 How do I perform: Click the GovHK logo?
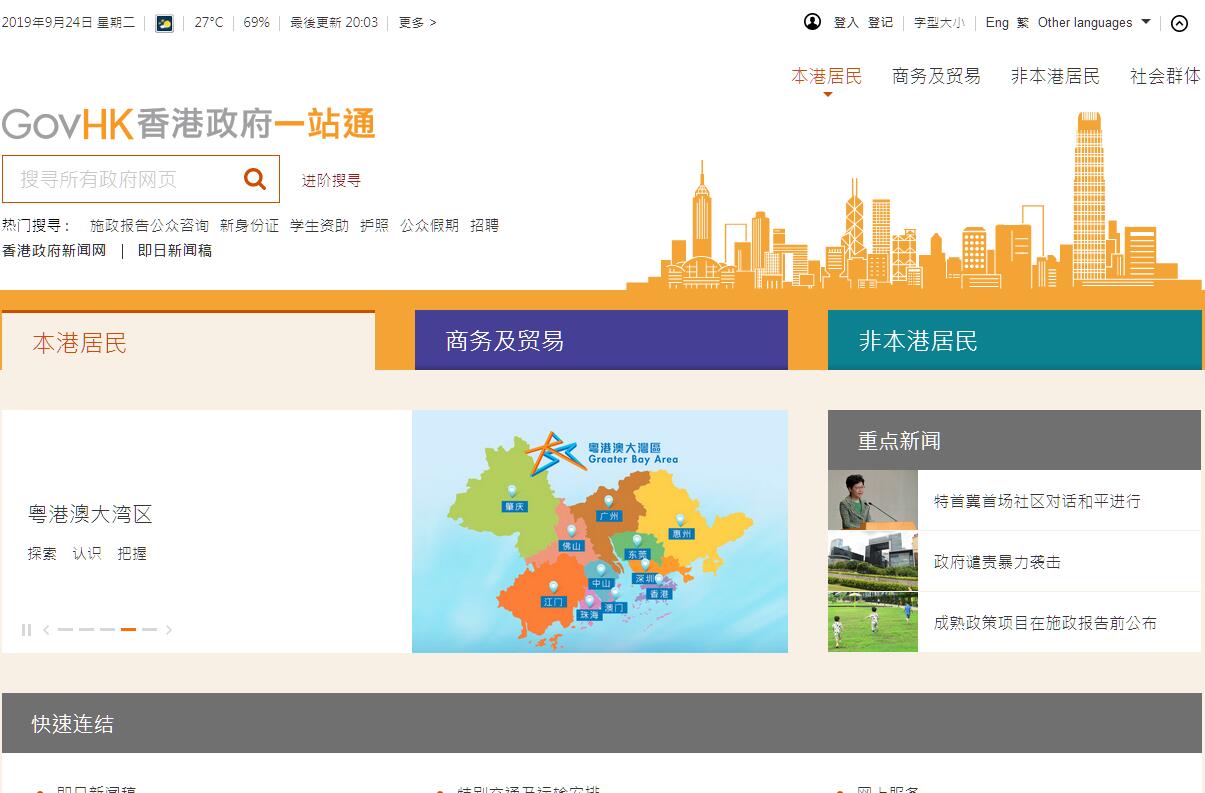click(x=188, y=124)
